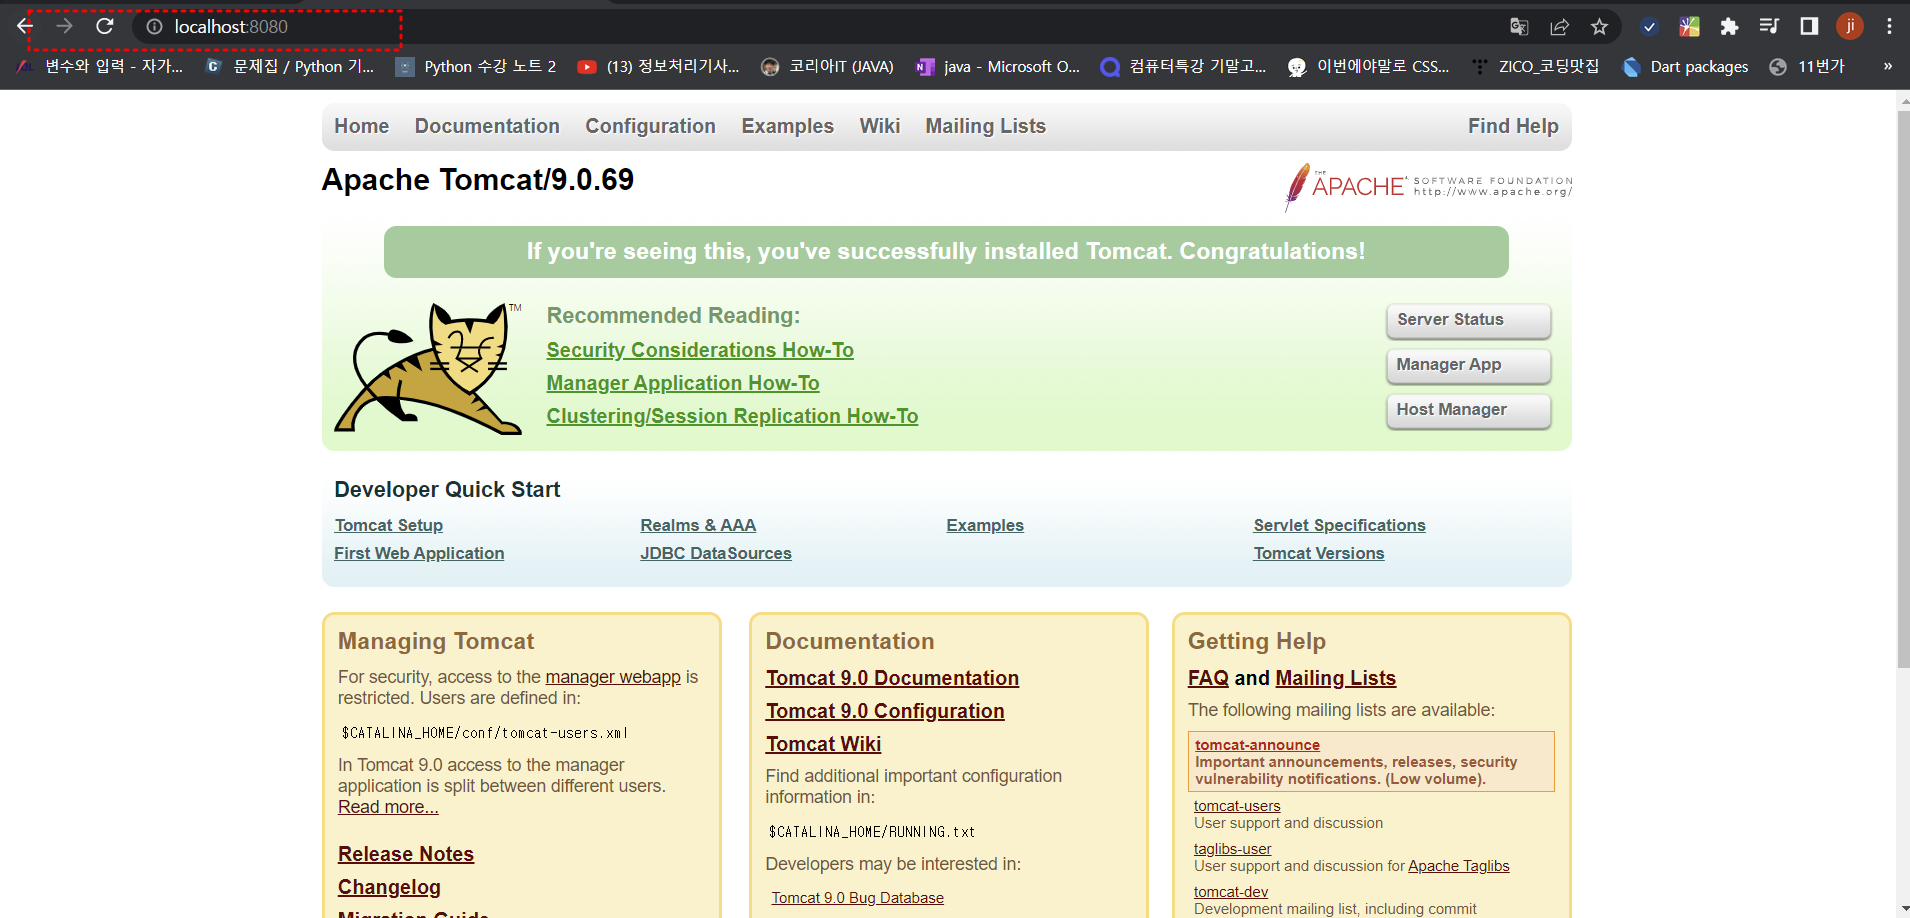This screenshot has height=918, width=1910.
Task: Open the FAQ link under Getting Help
Action: pos(1208,678)
